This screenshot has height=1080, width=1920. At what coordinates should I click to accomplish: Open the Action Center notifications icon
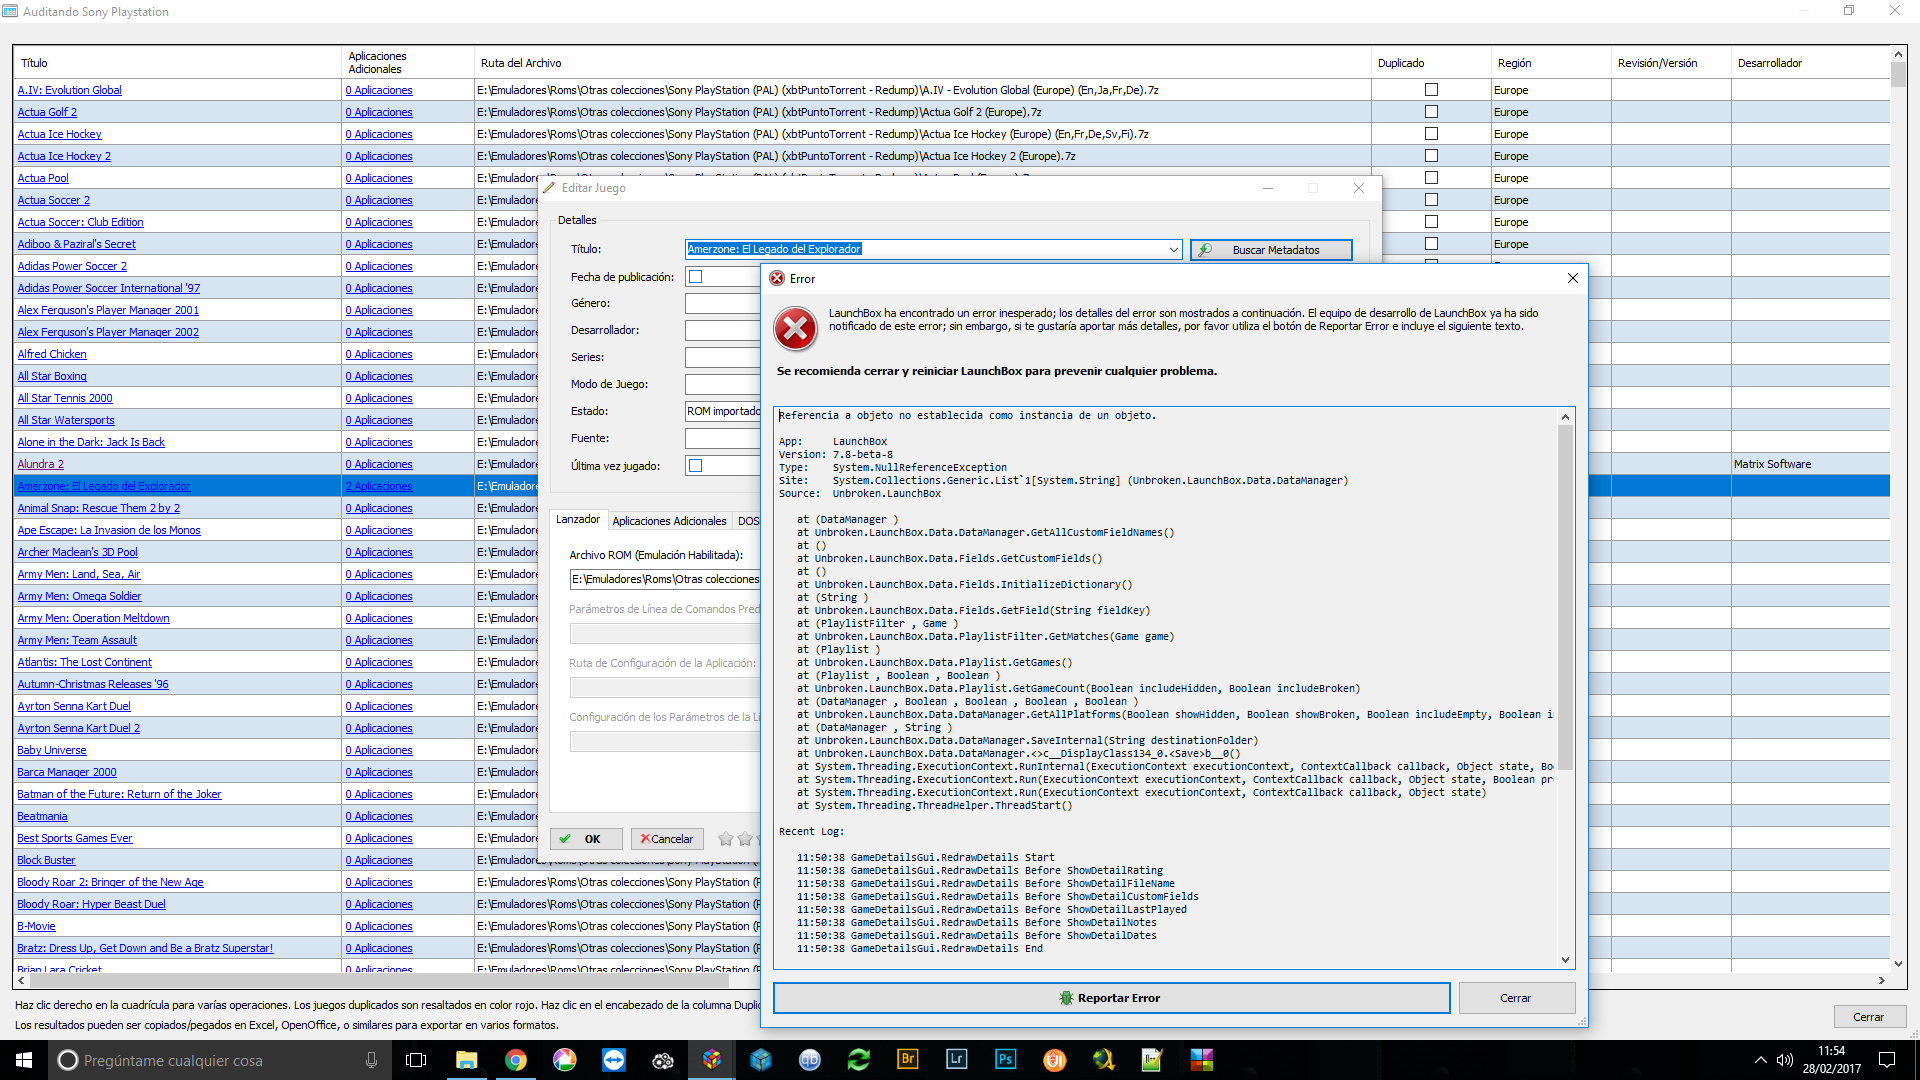(x=1887, y=1060)
